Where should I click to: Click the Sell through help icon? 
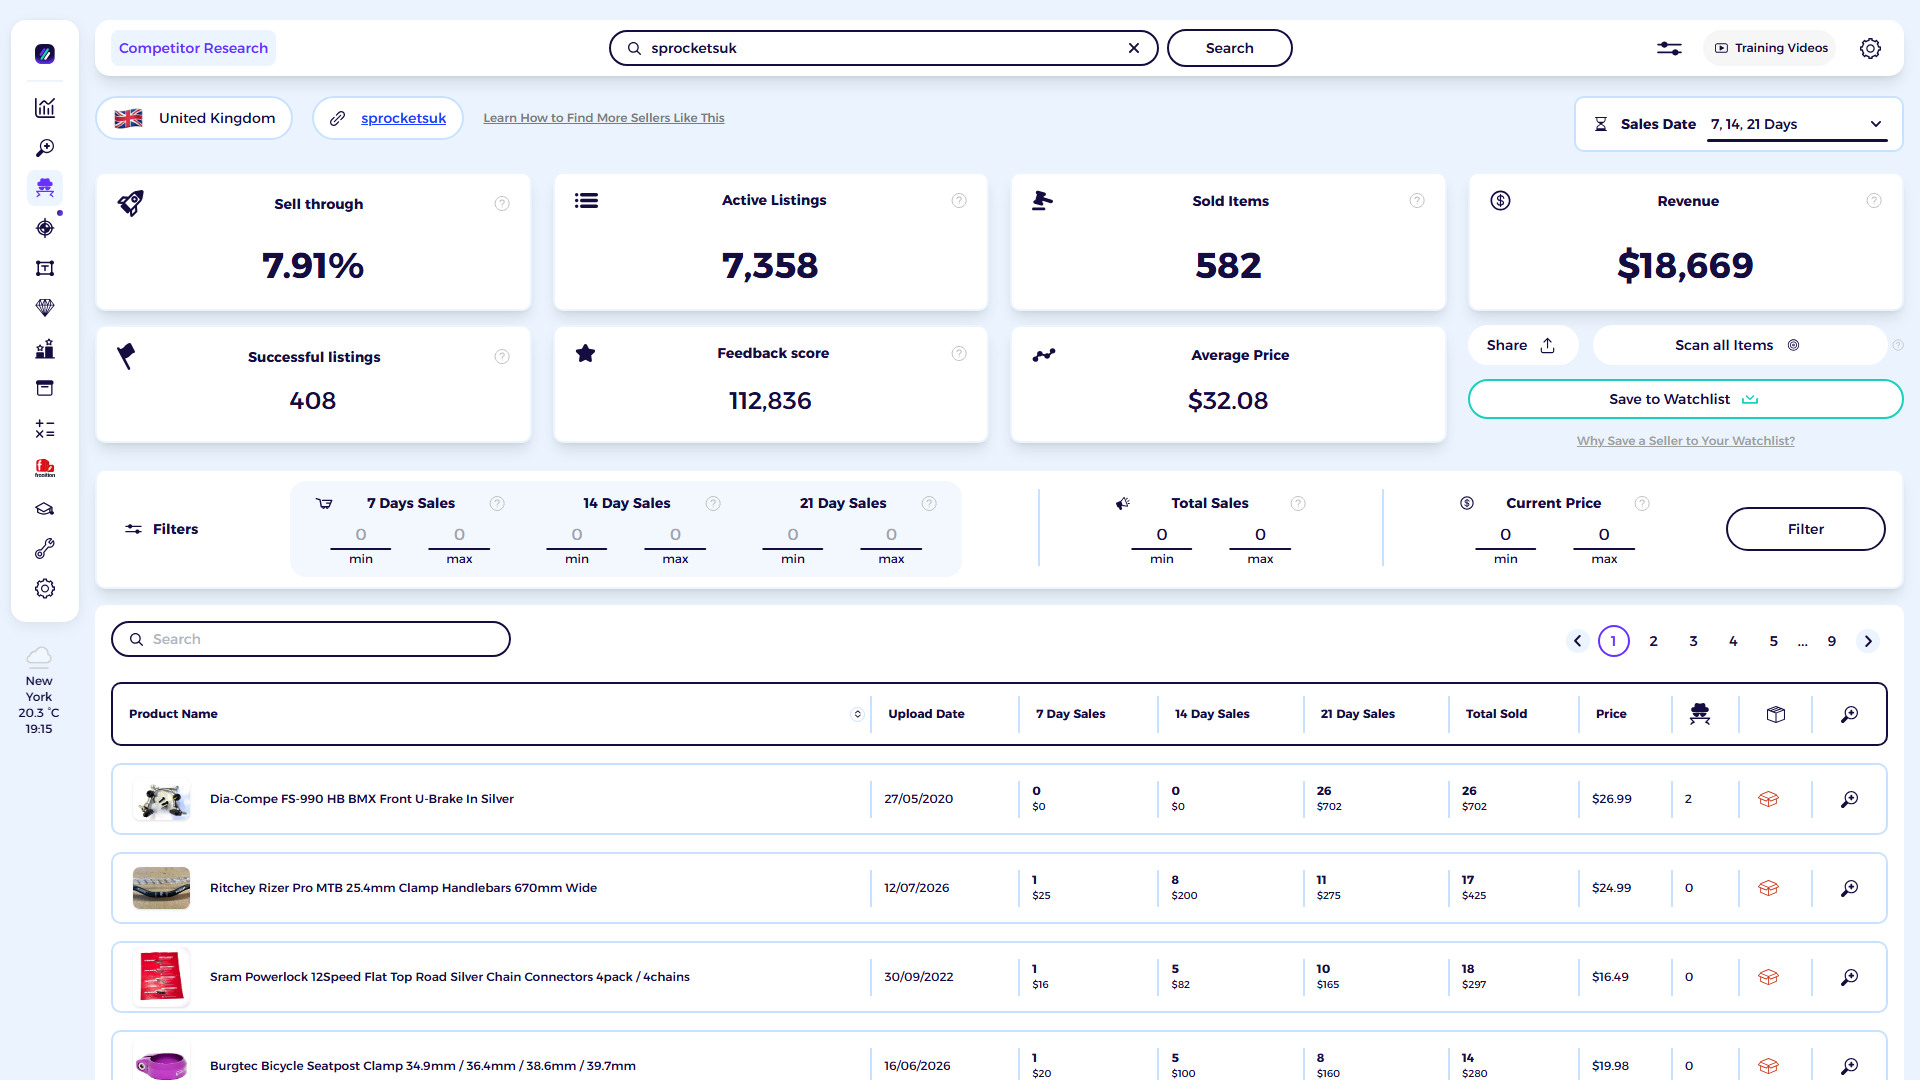pos(502,204)
